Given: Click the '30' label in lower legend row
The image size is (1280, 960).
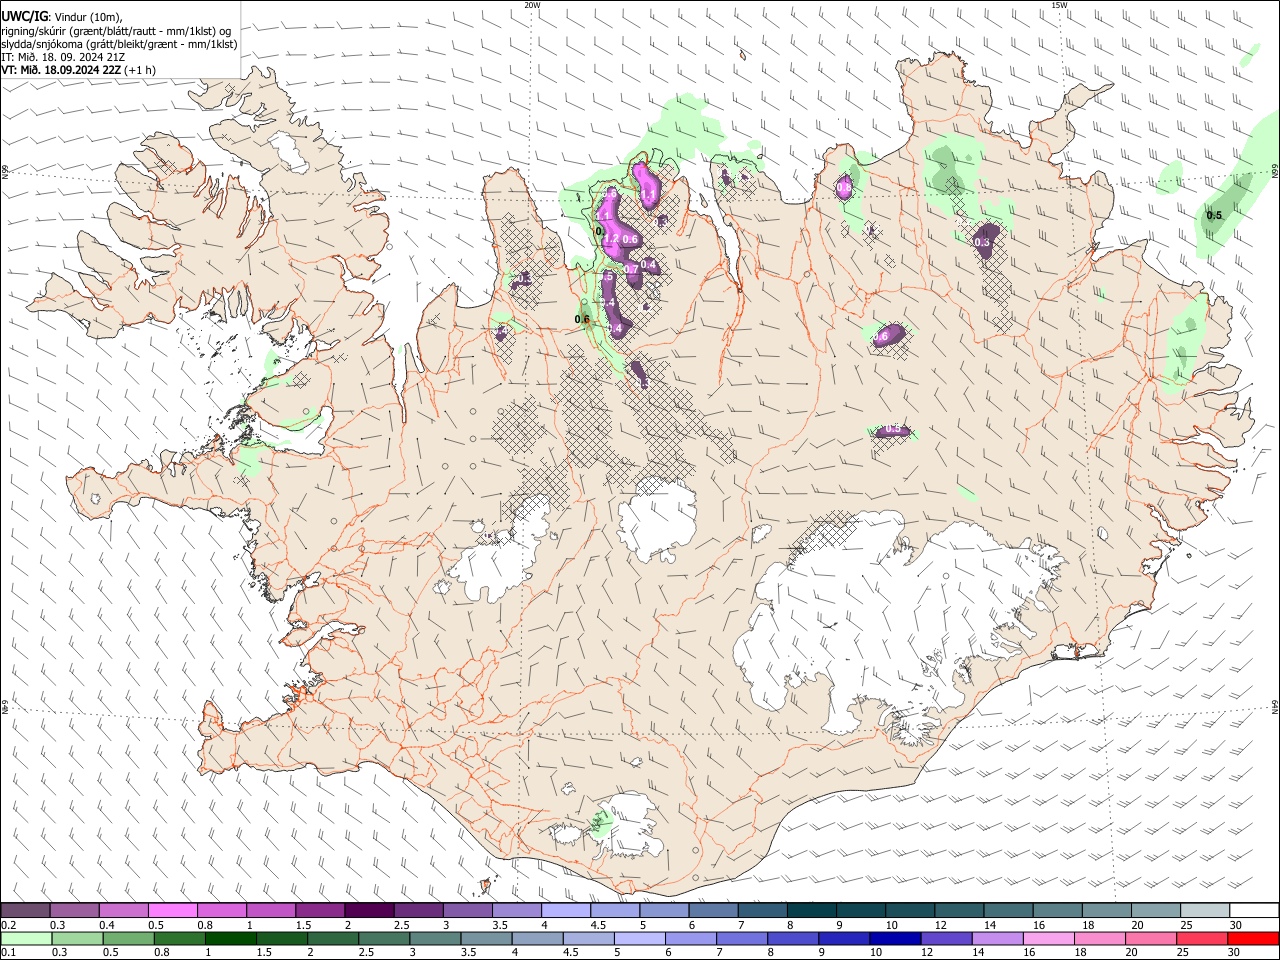Looking at the screenshot, I should coord(1233,953).
